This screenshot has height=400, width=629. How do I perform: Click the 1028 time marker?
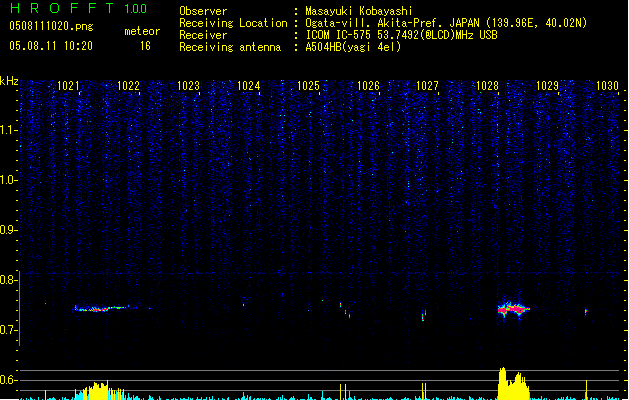pos(487,85)
